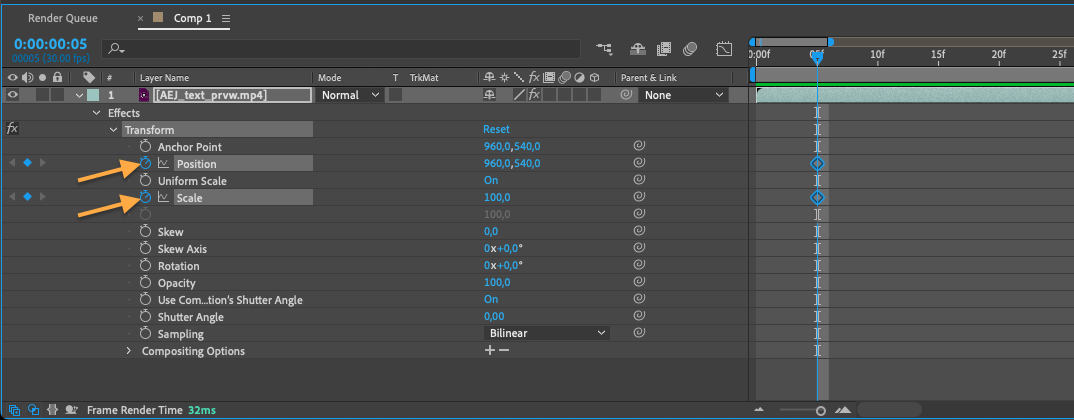Click the layer search field
This screenshot has width=1074, height=420.
tap(341, 49)
